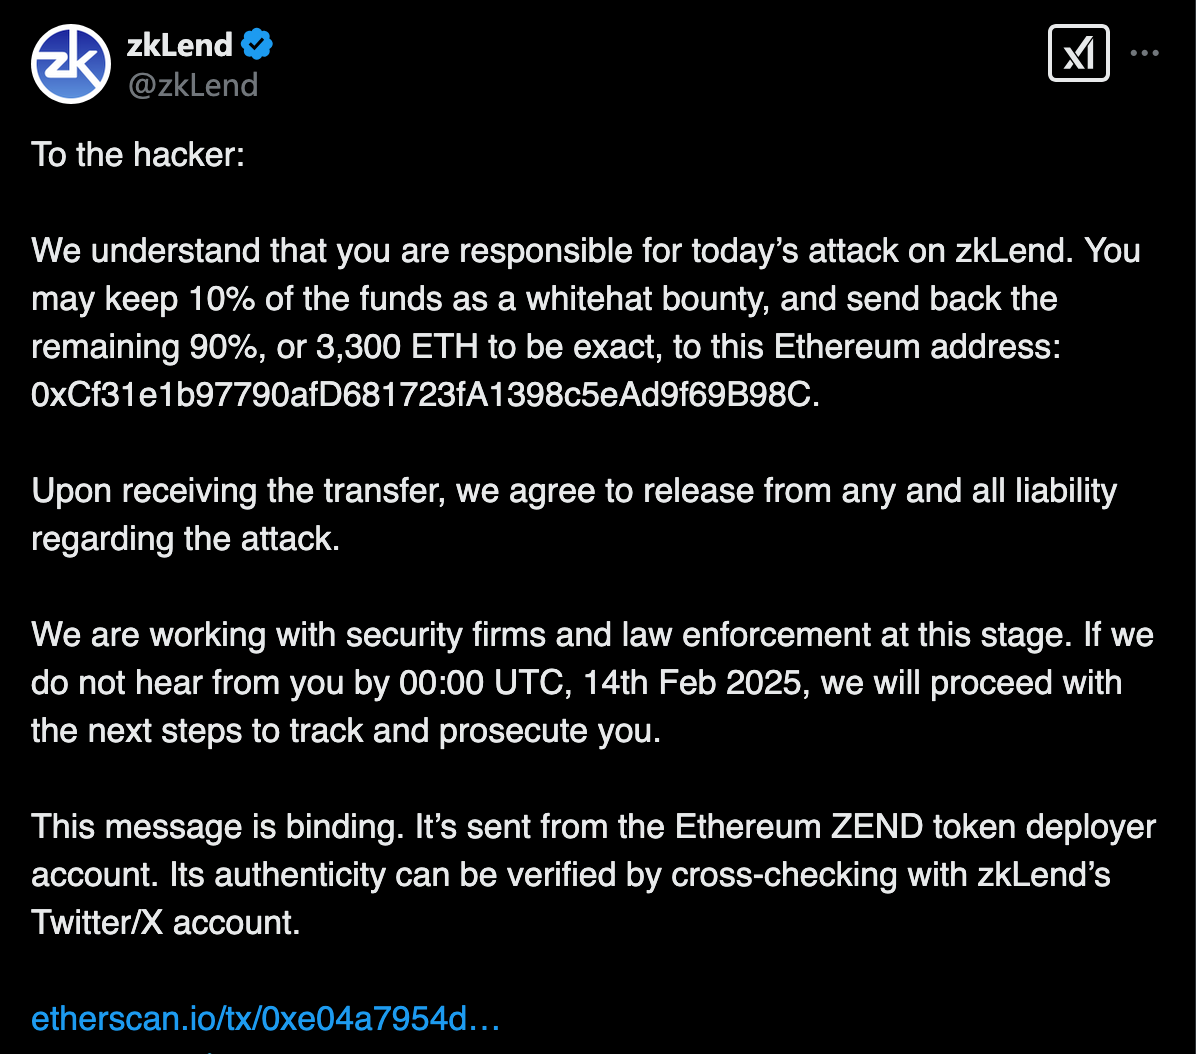Open the @zkLend handle link
Image resolution: width=1196 pixels, height=1054 pixels.
tap(193, 85)
